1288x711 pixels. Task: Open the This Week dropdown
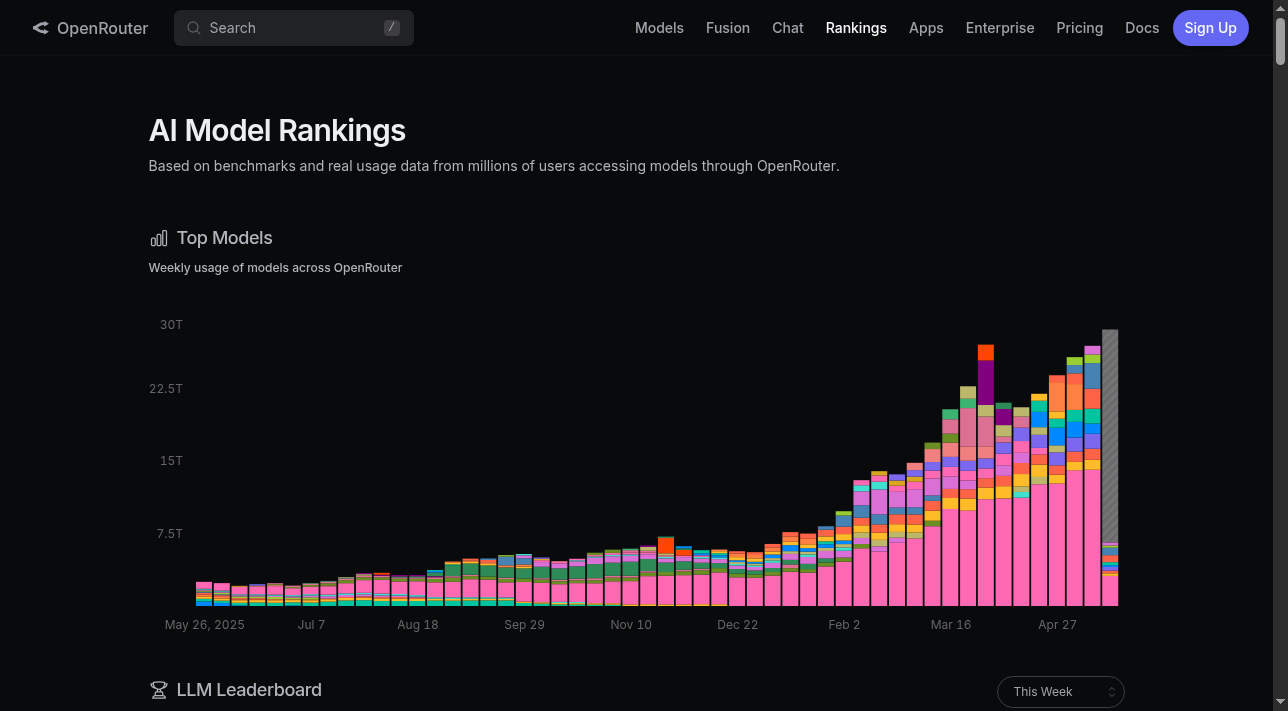(x=1061, y=692)
